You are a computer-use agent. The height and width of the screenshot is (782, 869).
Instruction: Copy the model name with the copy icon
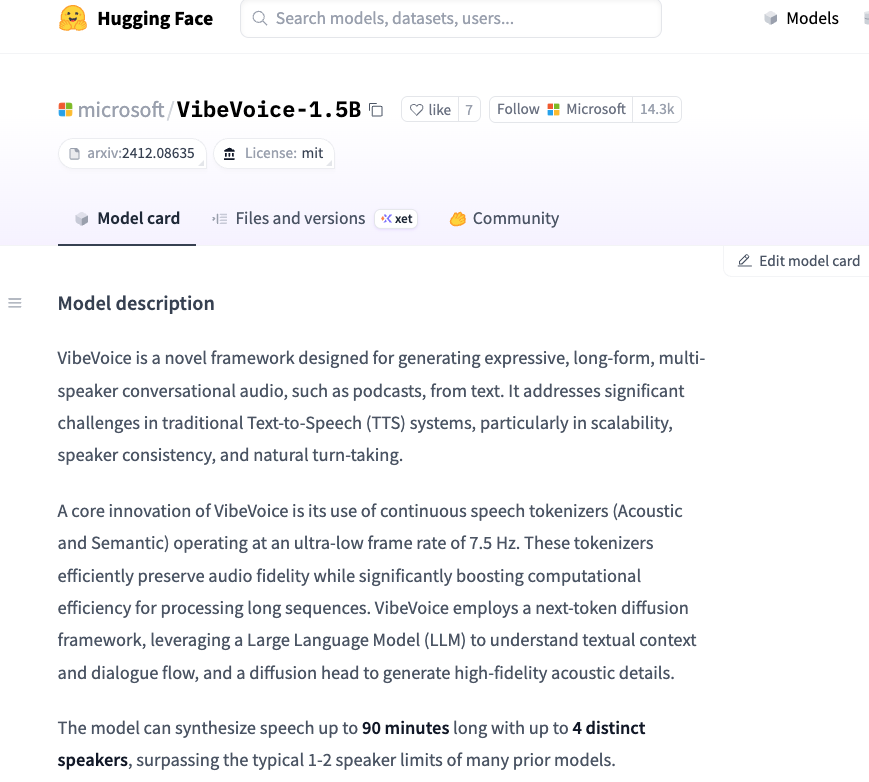[376, 110]
